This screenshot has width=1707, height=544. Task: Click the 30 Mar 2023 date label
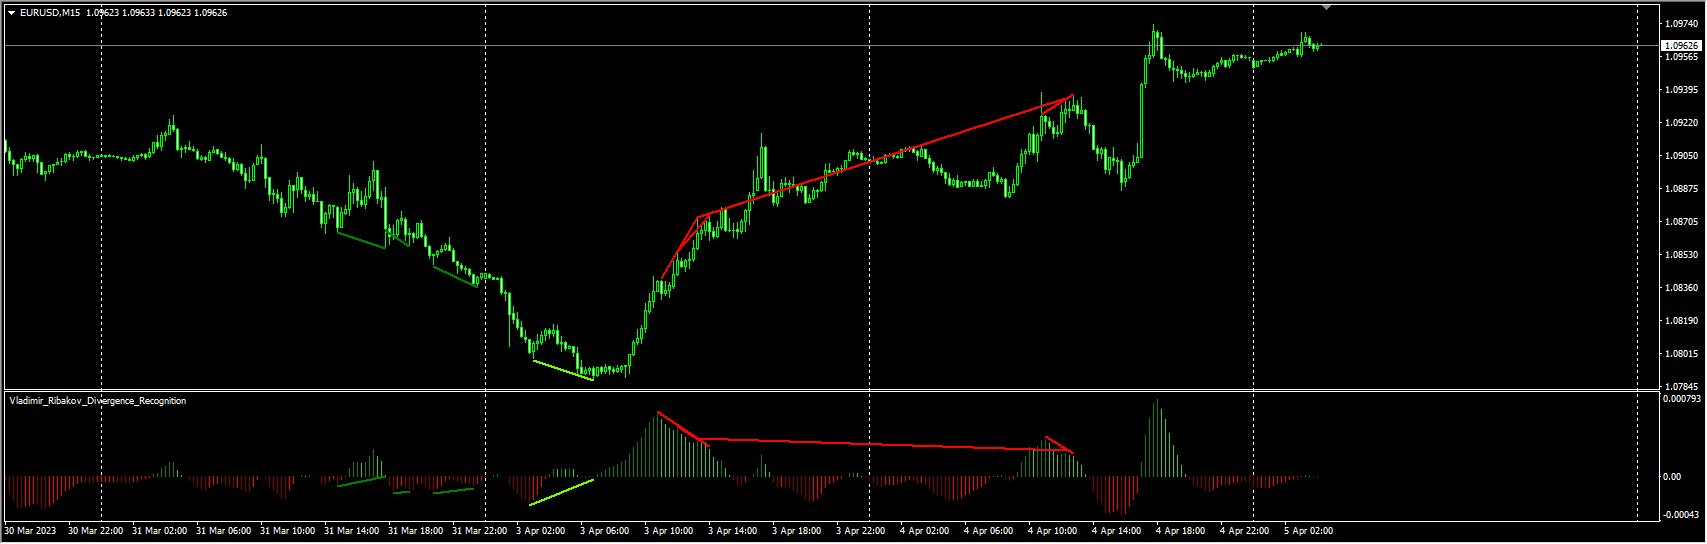(x=32, y=531)
